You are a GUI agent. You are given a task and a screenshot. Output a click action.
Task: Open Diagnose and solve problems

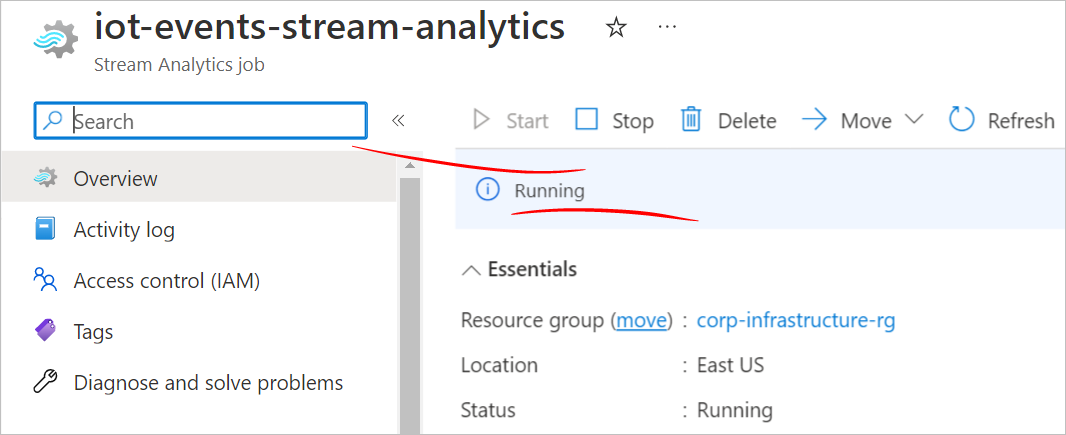[199, 383]
